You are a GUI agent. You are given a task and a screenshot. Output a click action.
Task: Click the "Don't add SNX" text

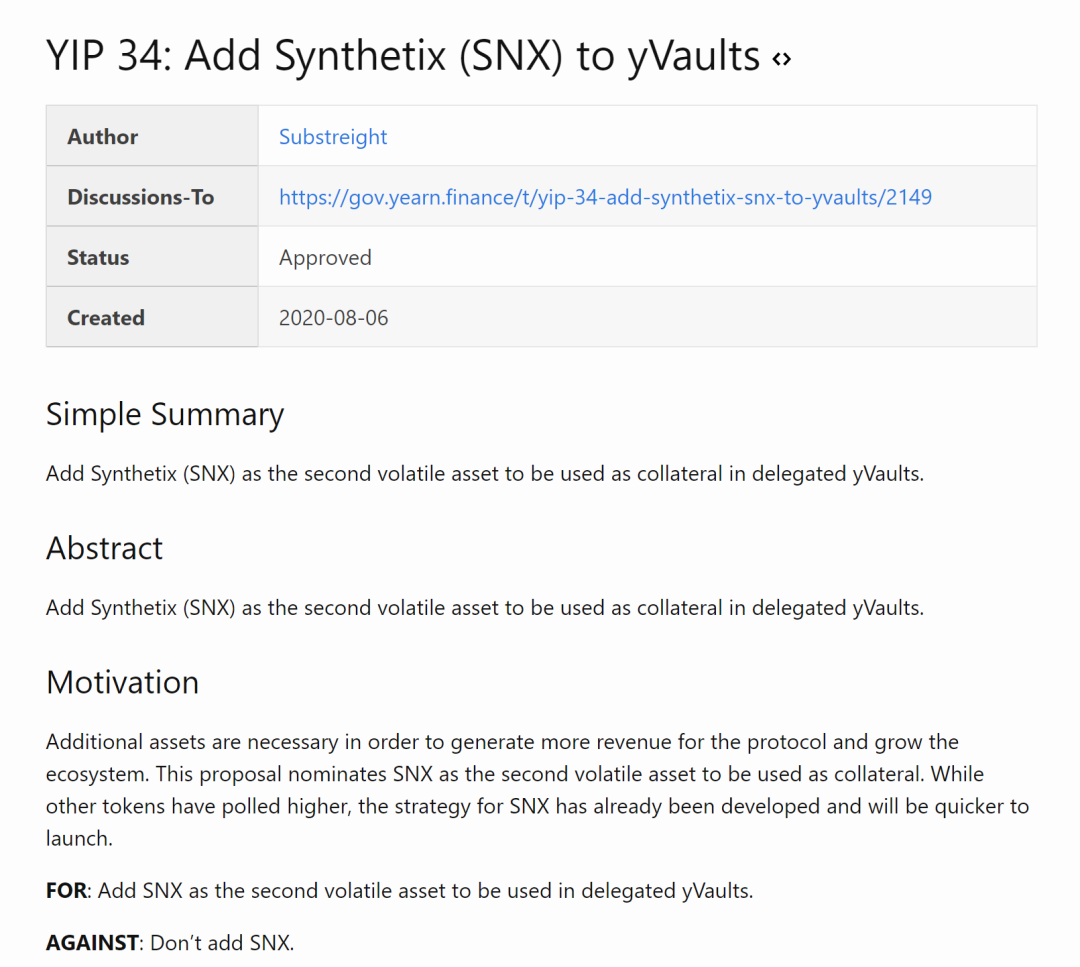pyautogui.click(x=222, y=942)
